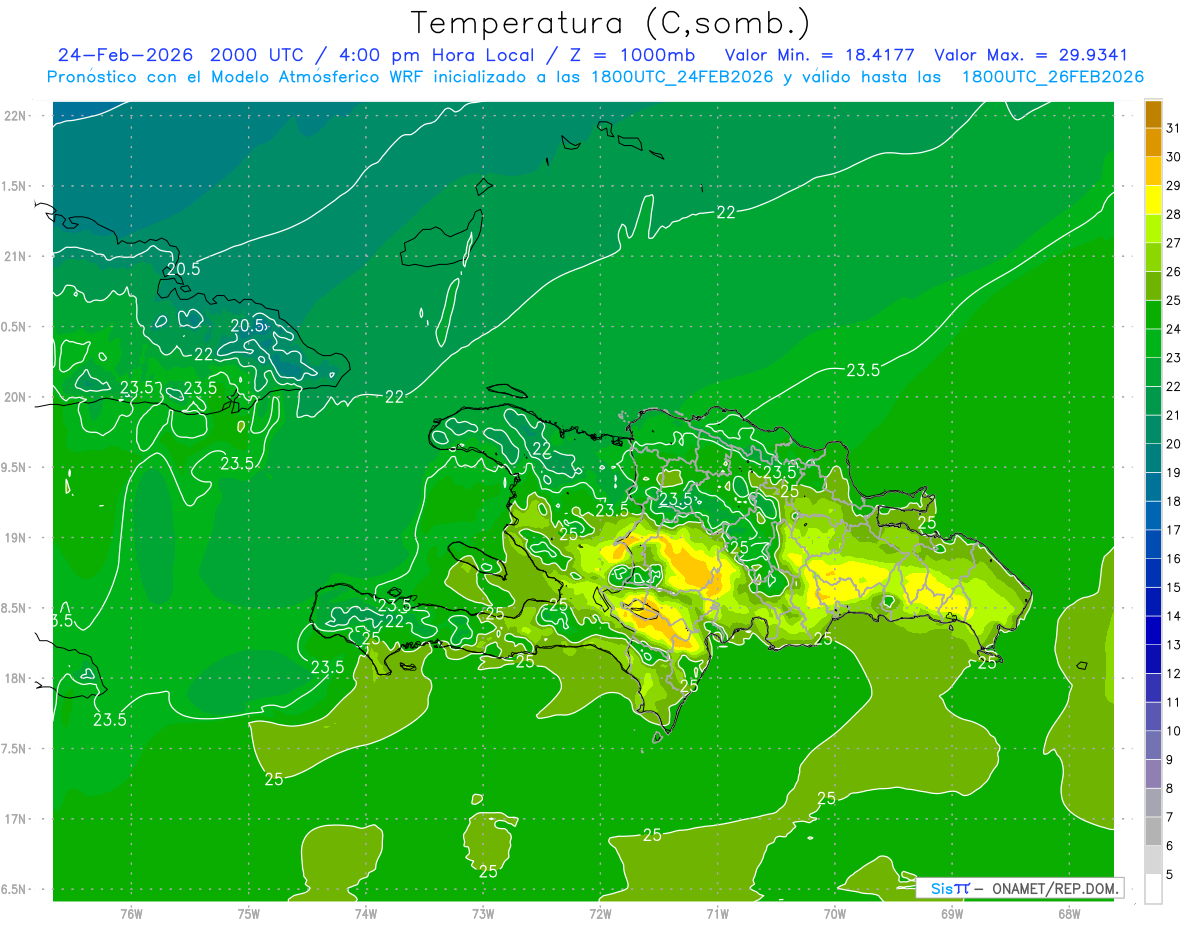The width and height of the screenshot is (1200, 927).
Task: Click the '22' contour label near Turks and Caicos
Action: [x=726, y=212]
